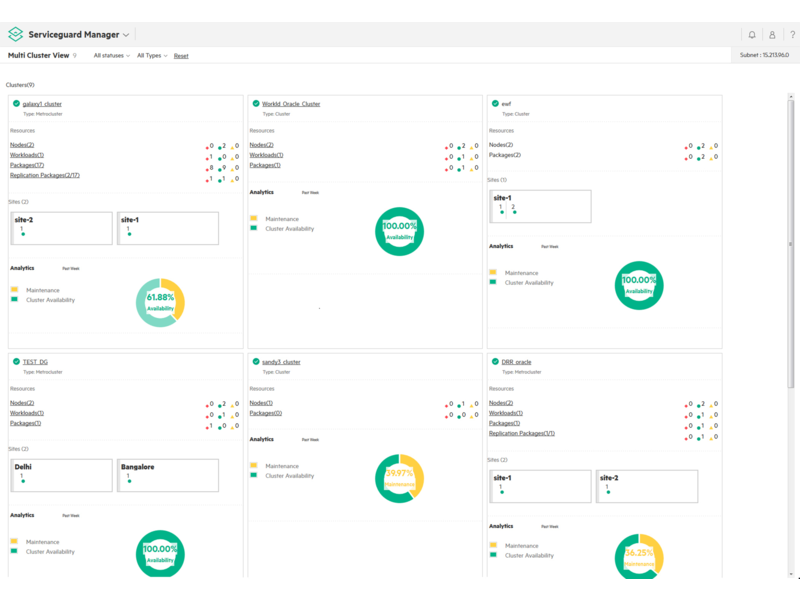Open Nodes(2) in the TEST_DG card
The width and height of the screenshot is (800, 600).
[x=22, y=403]
